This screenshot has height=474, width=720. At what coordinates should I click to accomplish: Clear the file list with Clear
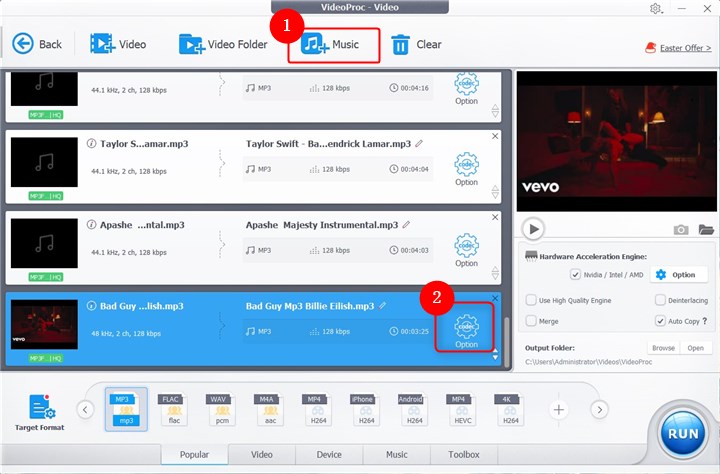point(416,45)
